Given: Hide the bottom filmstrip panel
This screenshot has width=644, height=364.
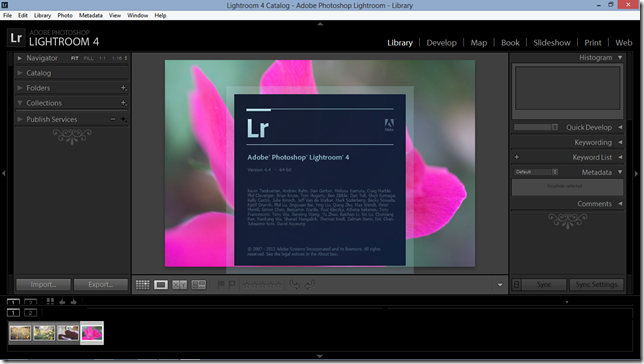Looking at the screenshot, I should (x=320, y=356).
